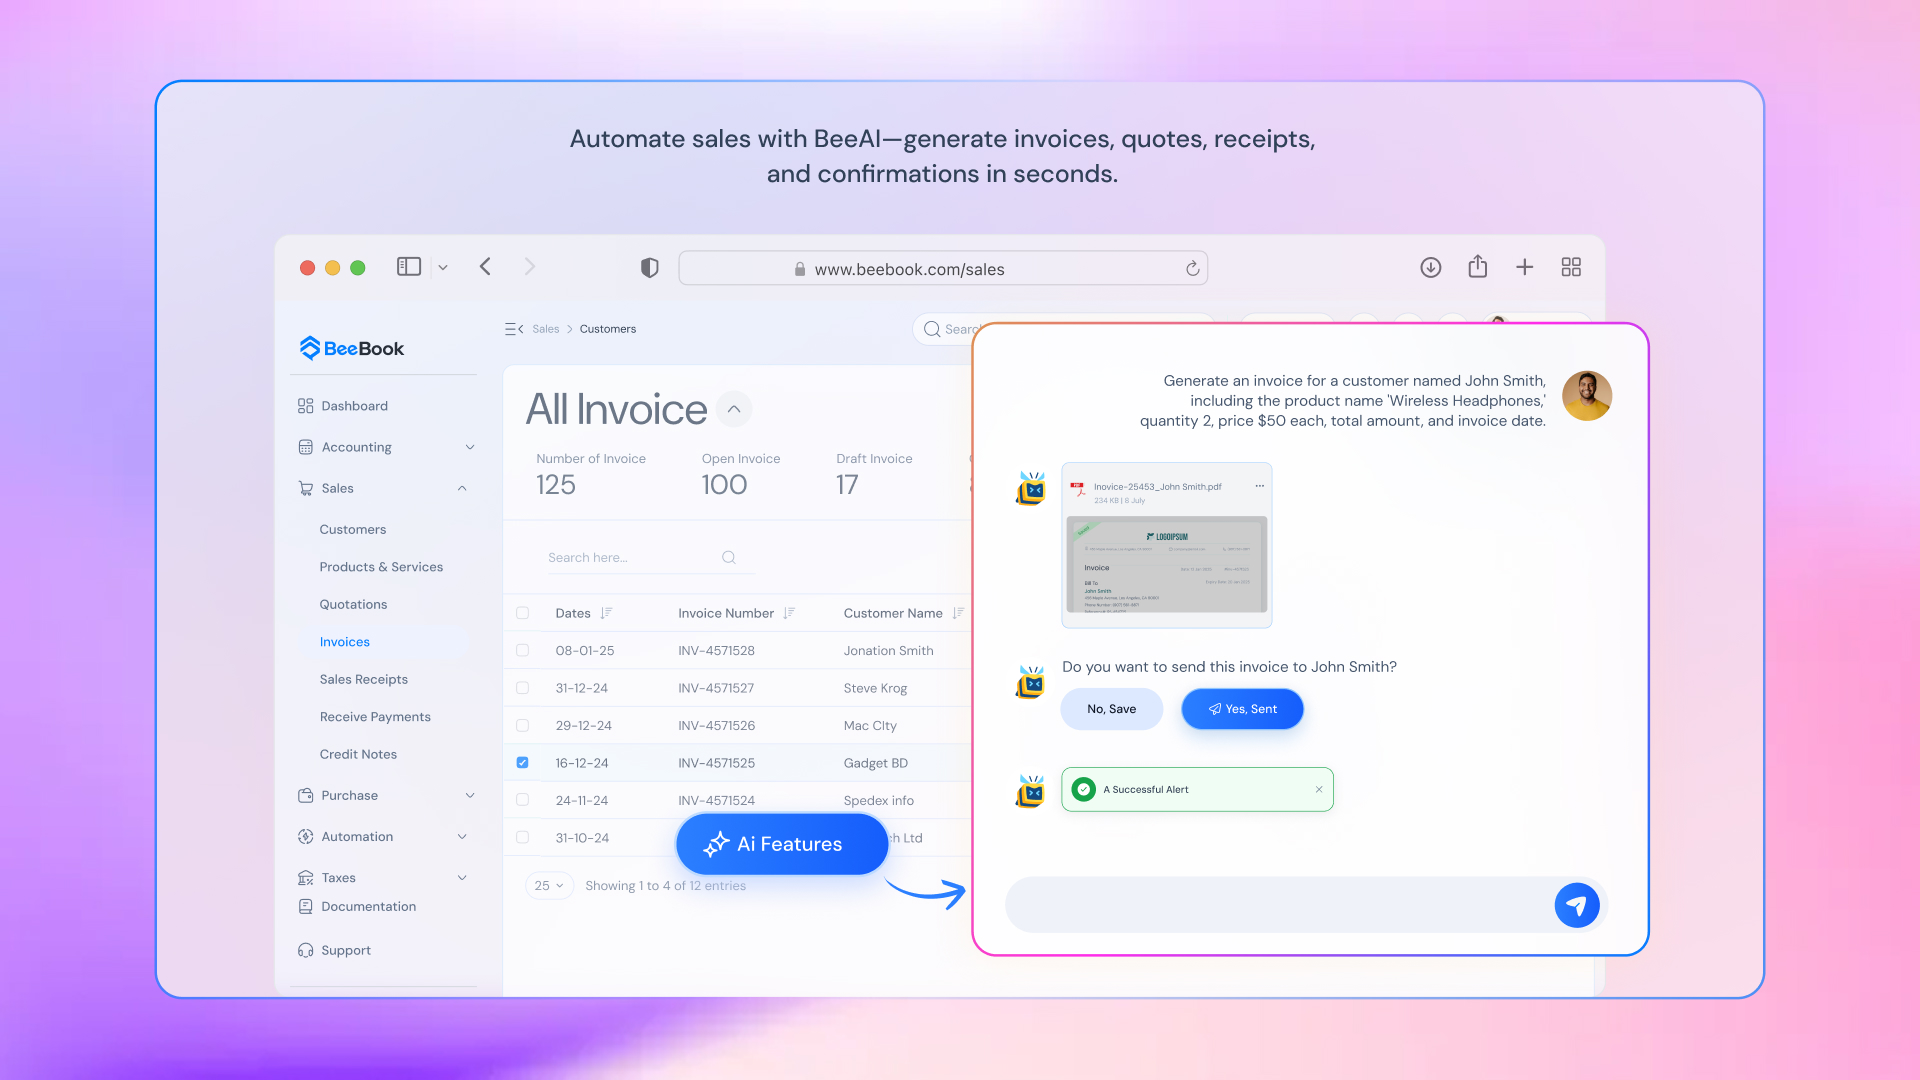Uncheck the Gadget BD row checkbox

coord(522,763)
